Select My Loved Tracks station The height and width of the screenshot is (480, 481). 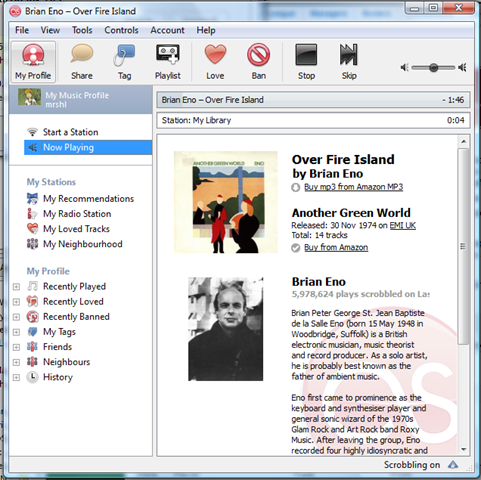pyautogui.click(x=76, y=229)
